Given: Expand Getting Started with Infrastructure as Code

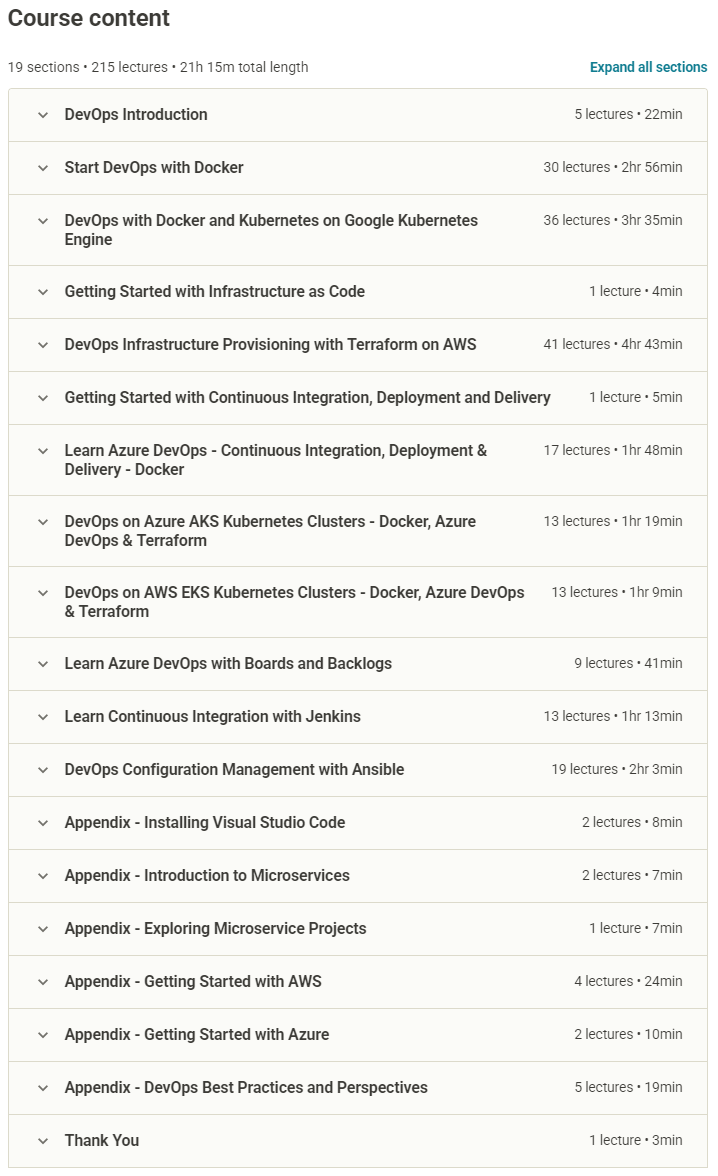Looking at the screenshot, I should (x=43, y=292).
